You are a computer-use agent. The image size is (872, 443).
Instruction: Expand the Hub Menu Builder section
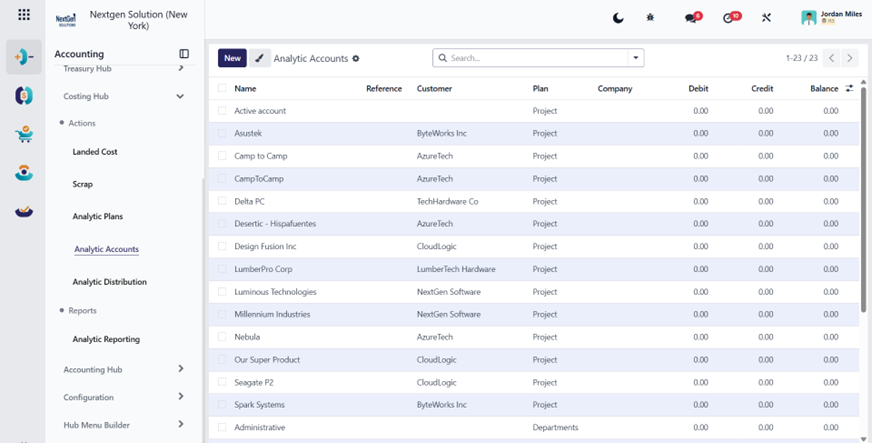click(x=123, y=425)
